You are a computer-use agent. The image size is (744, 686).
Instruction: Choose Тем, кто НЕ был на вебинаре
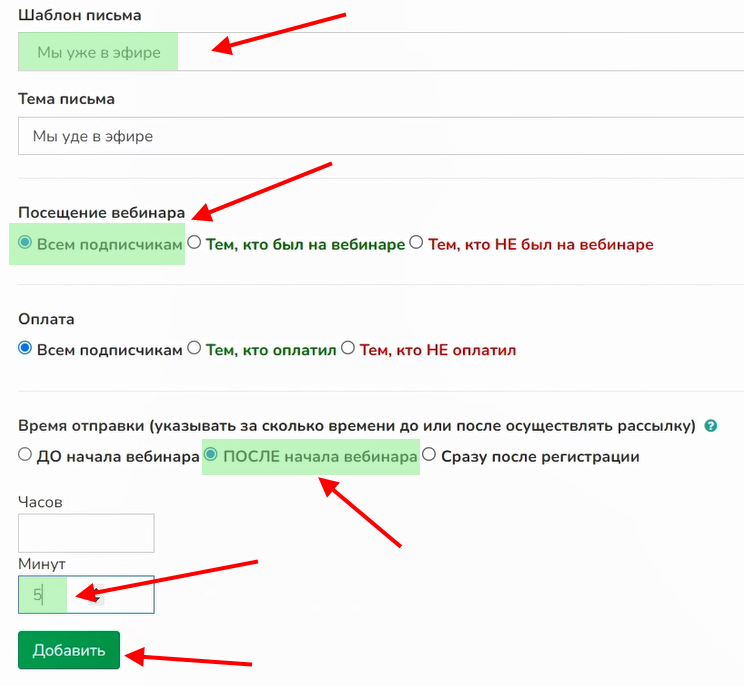(418, 244)
